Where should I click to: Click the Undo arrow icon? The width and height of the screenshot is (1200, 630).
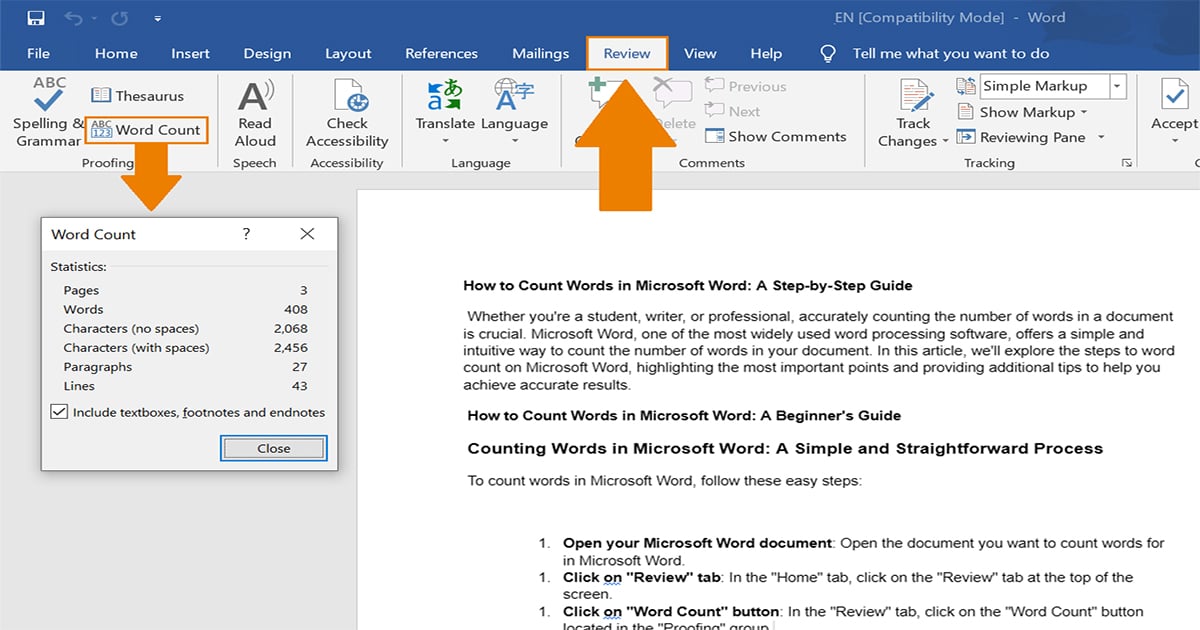[x=75, y=18]
